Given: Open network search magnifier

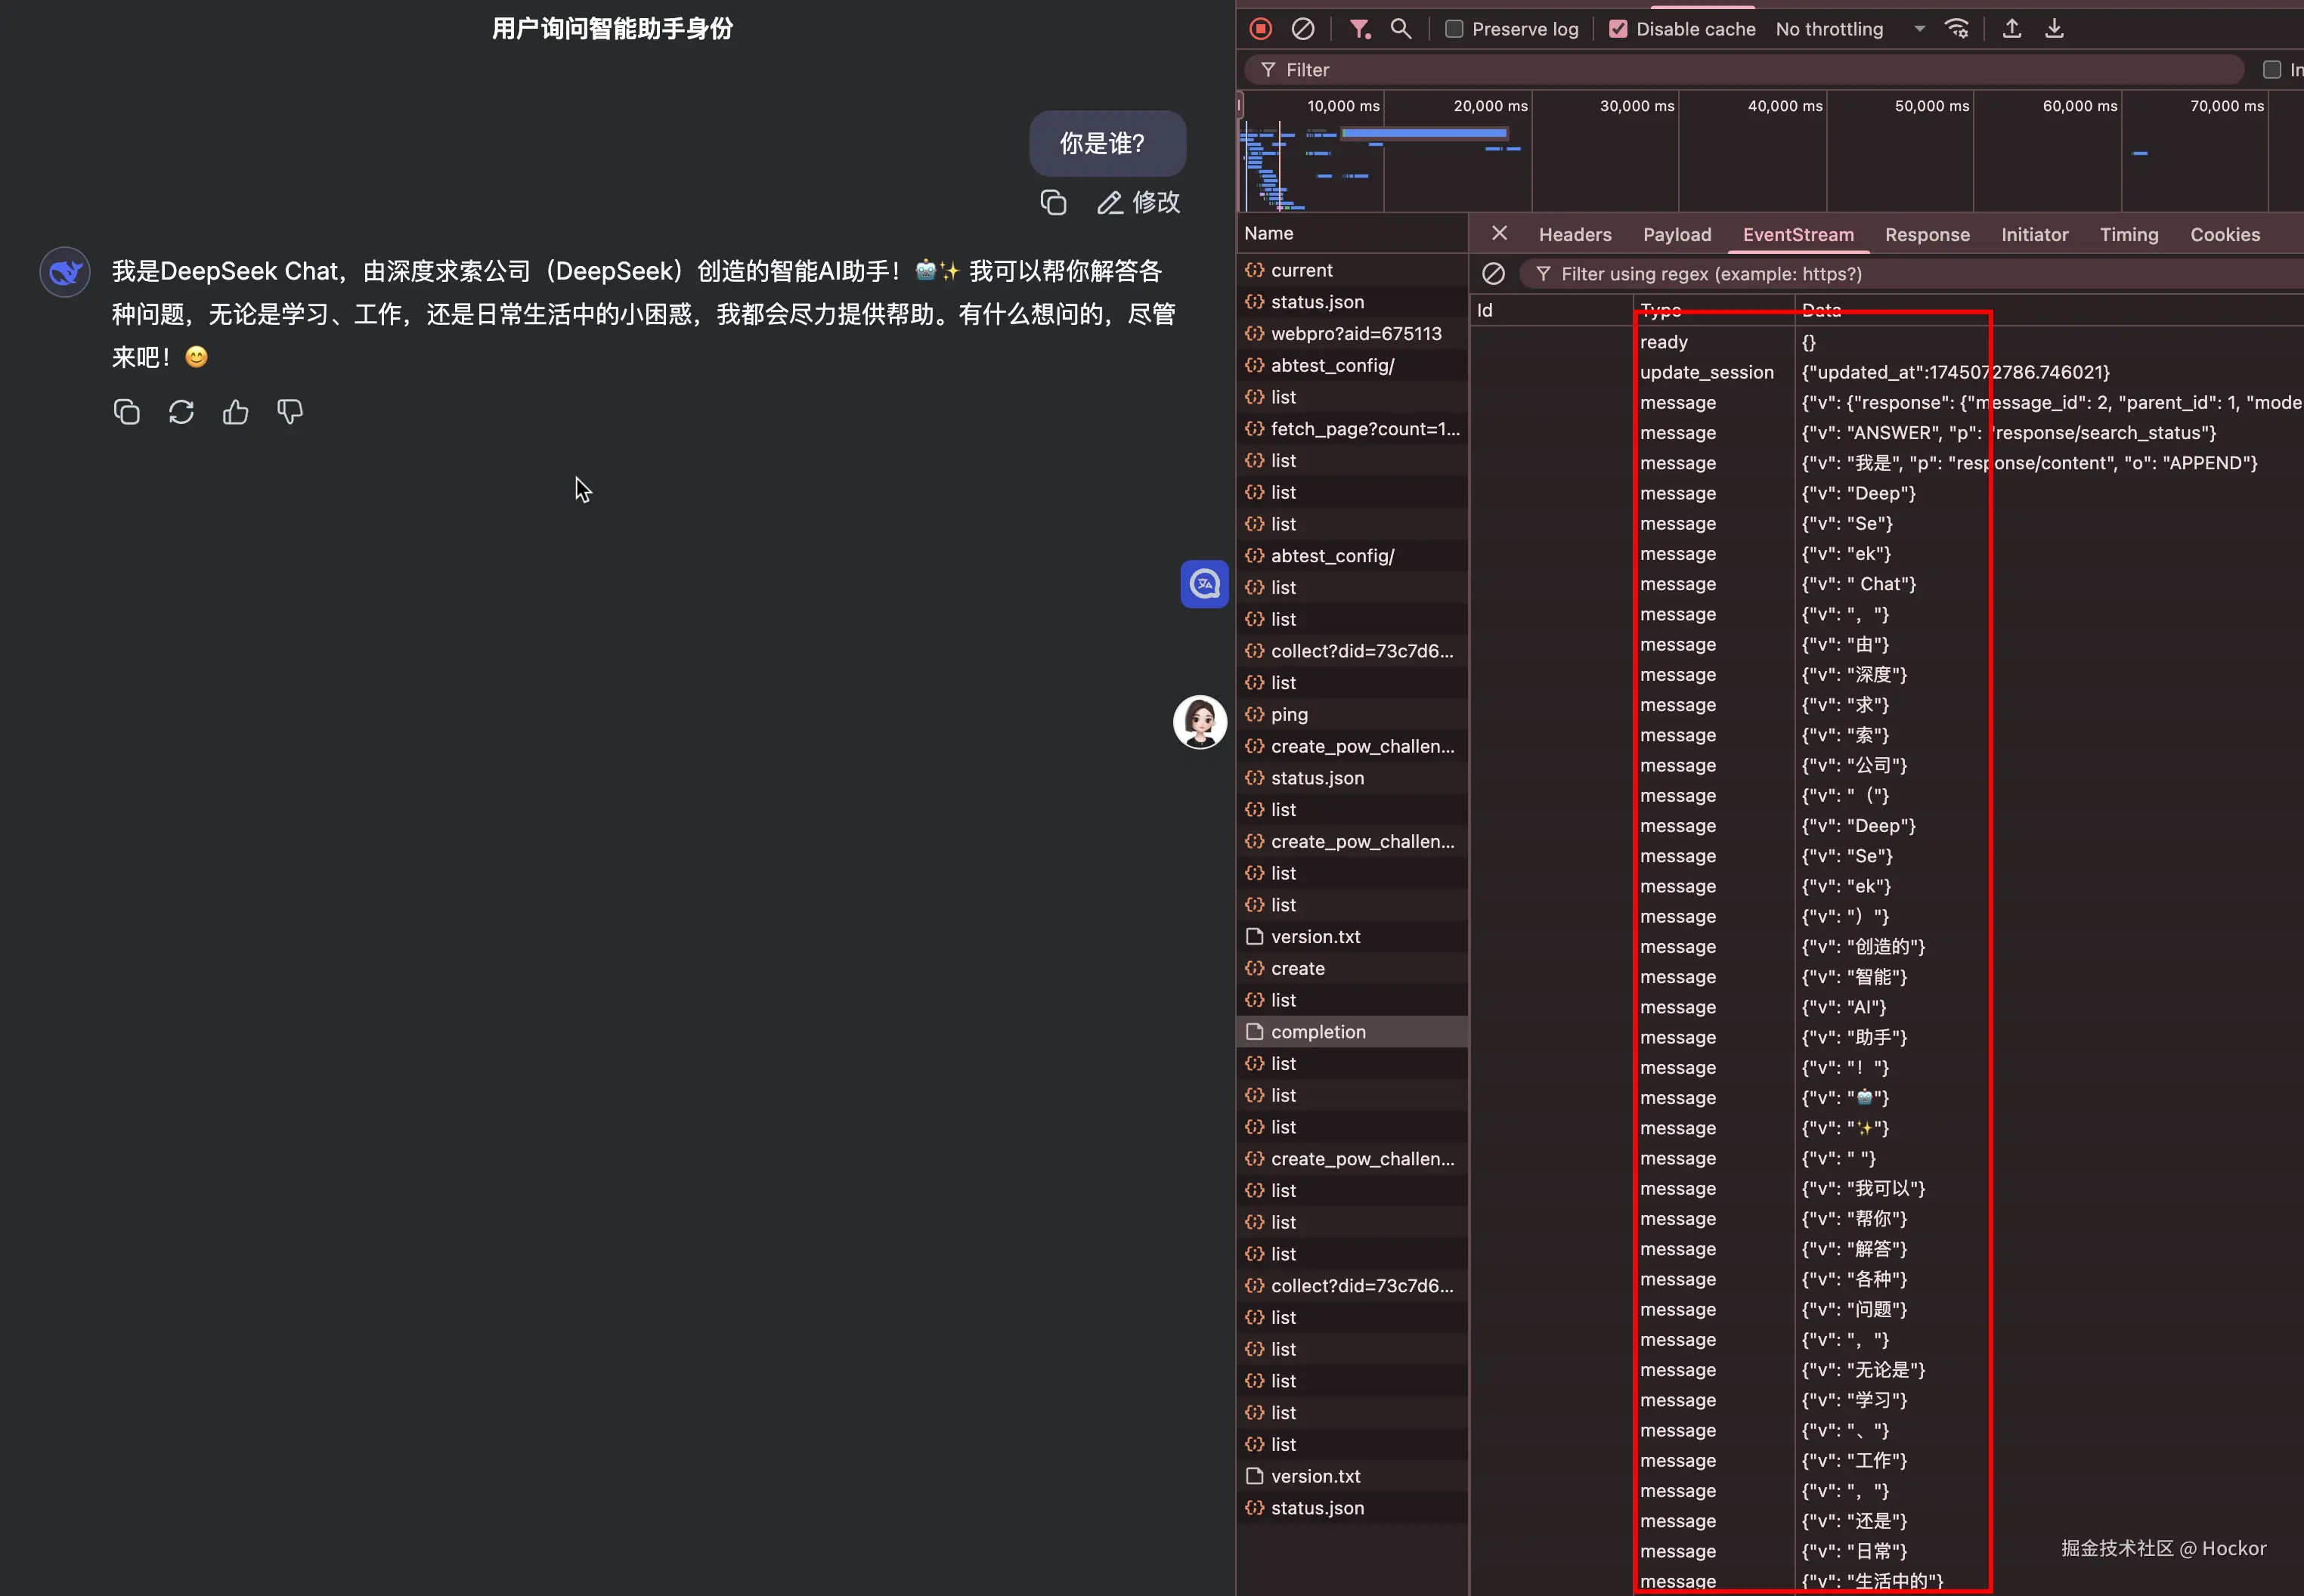Looking at the screenshot, I should pos(1401,29).
